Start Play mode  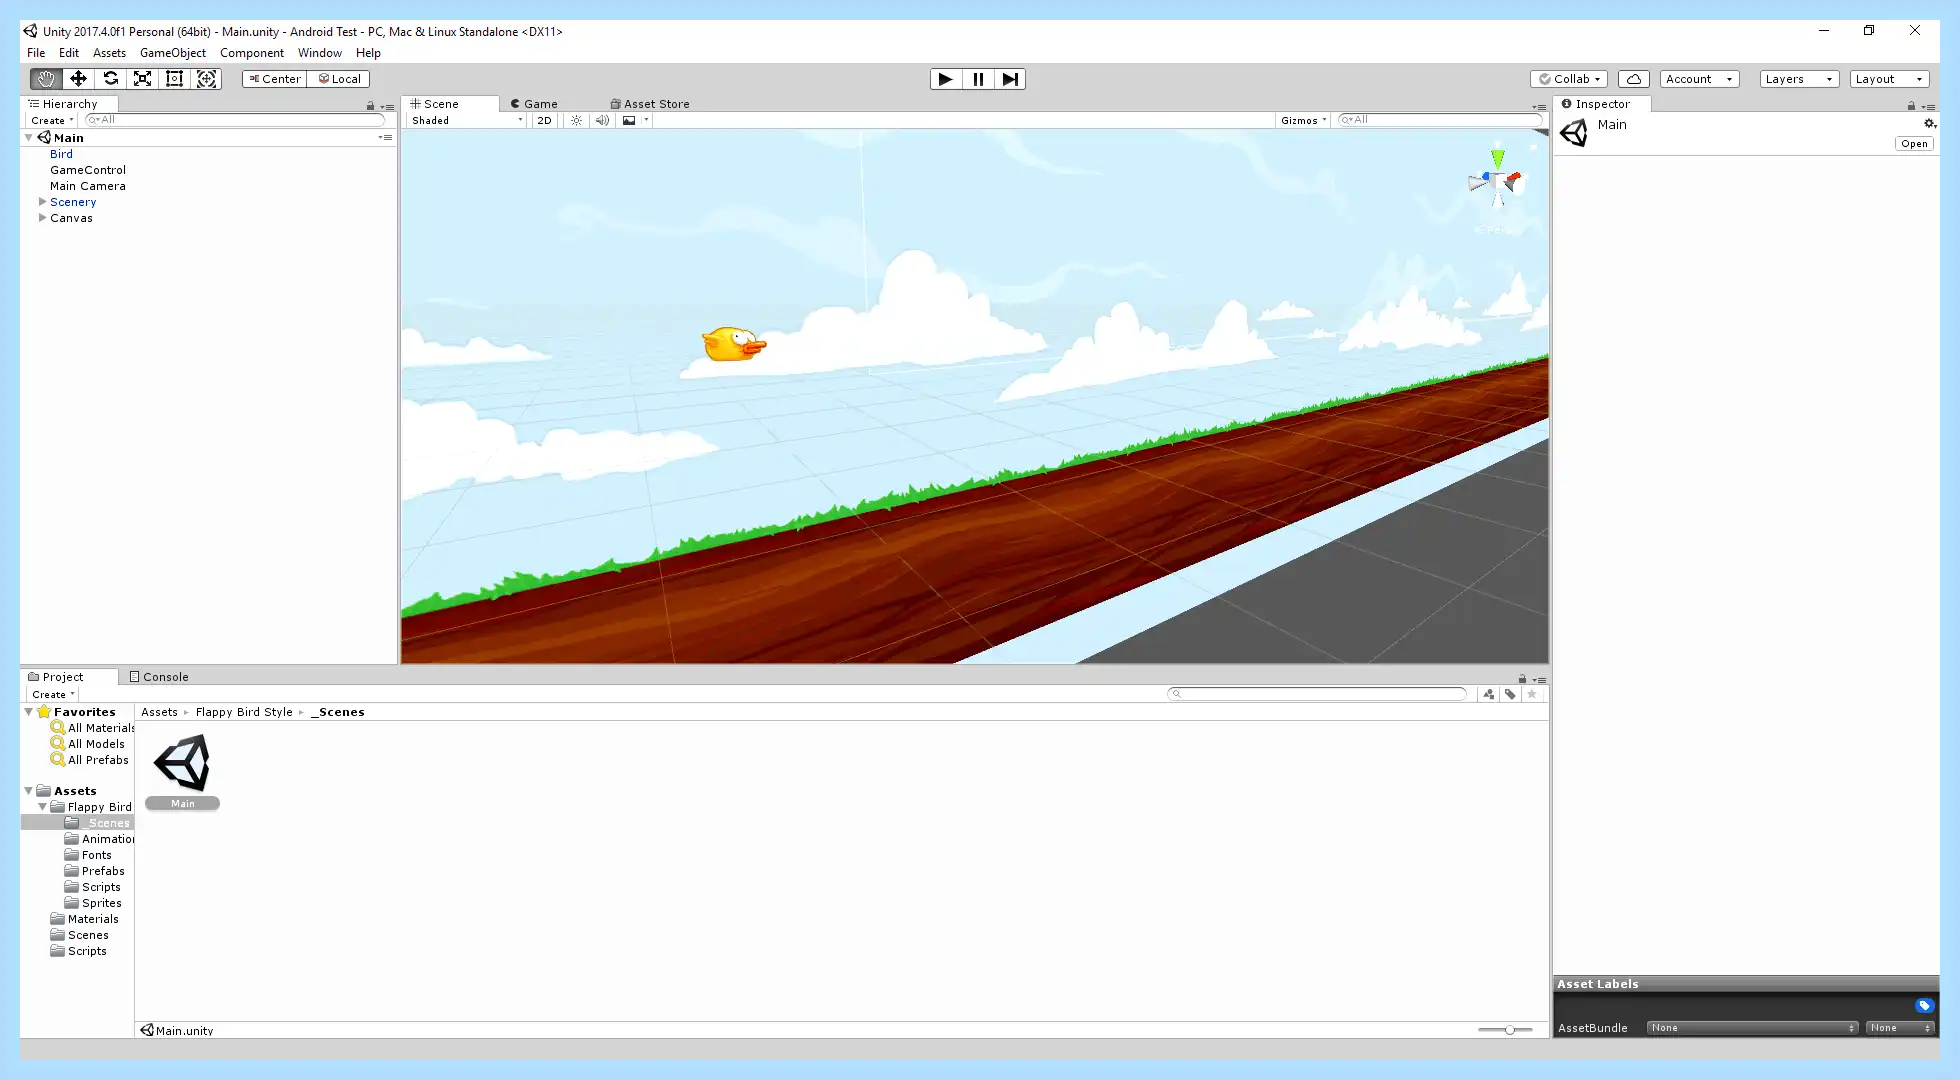pyautogui.click(x=945, y=79)
